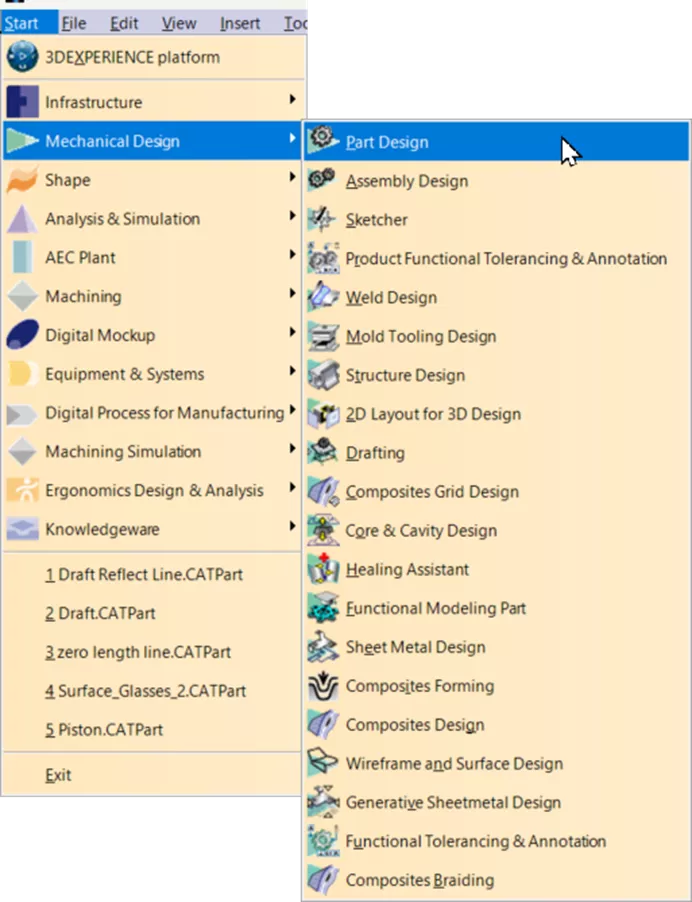Launch Product Functional Tolerancing & Annotation label
This screenshot has height=902, width=692.
coord(506,259)
